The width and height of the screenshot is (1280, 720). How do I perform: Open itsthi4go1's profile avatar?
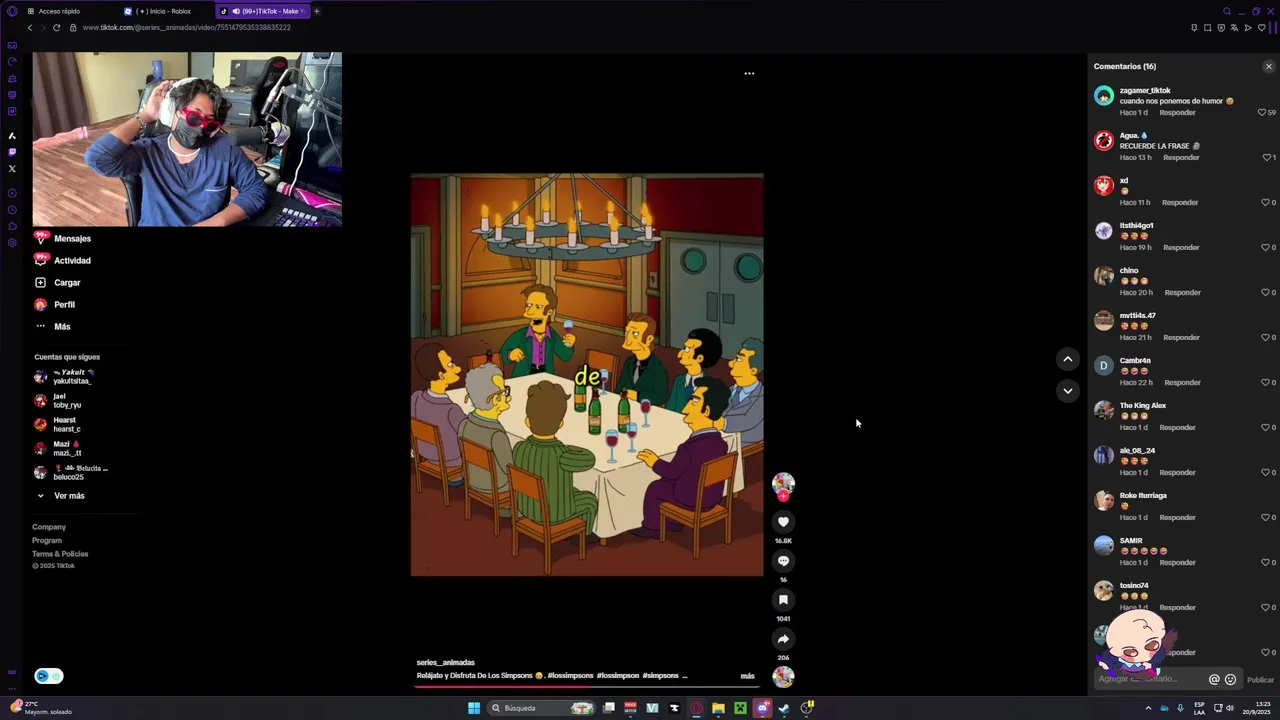[x=1104, y=231]
